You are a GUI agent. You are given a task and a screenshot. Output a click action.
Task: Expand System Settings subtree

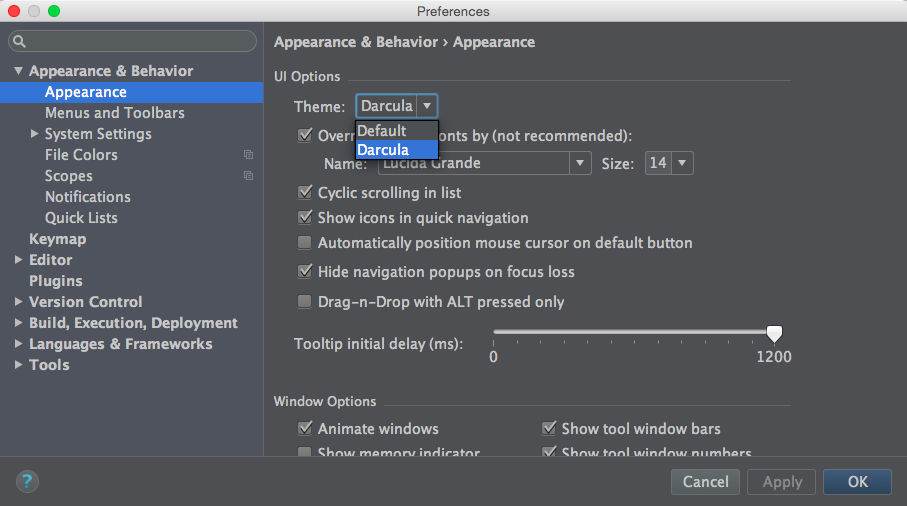tap(34, 134)
